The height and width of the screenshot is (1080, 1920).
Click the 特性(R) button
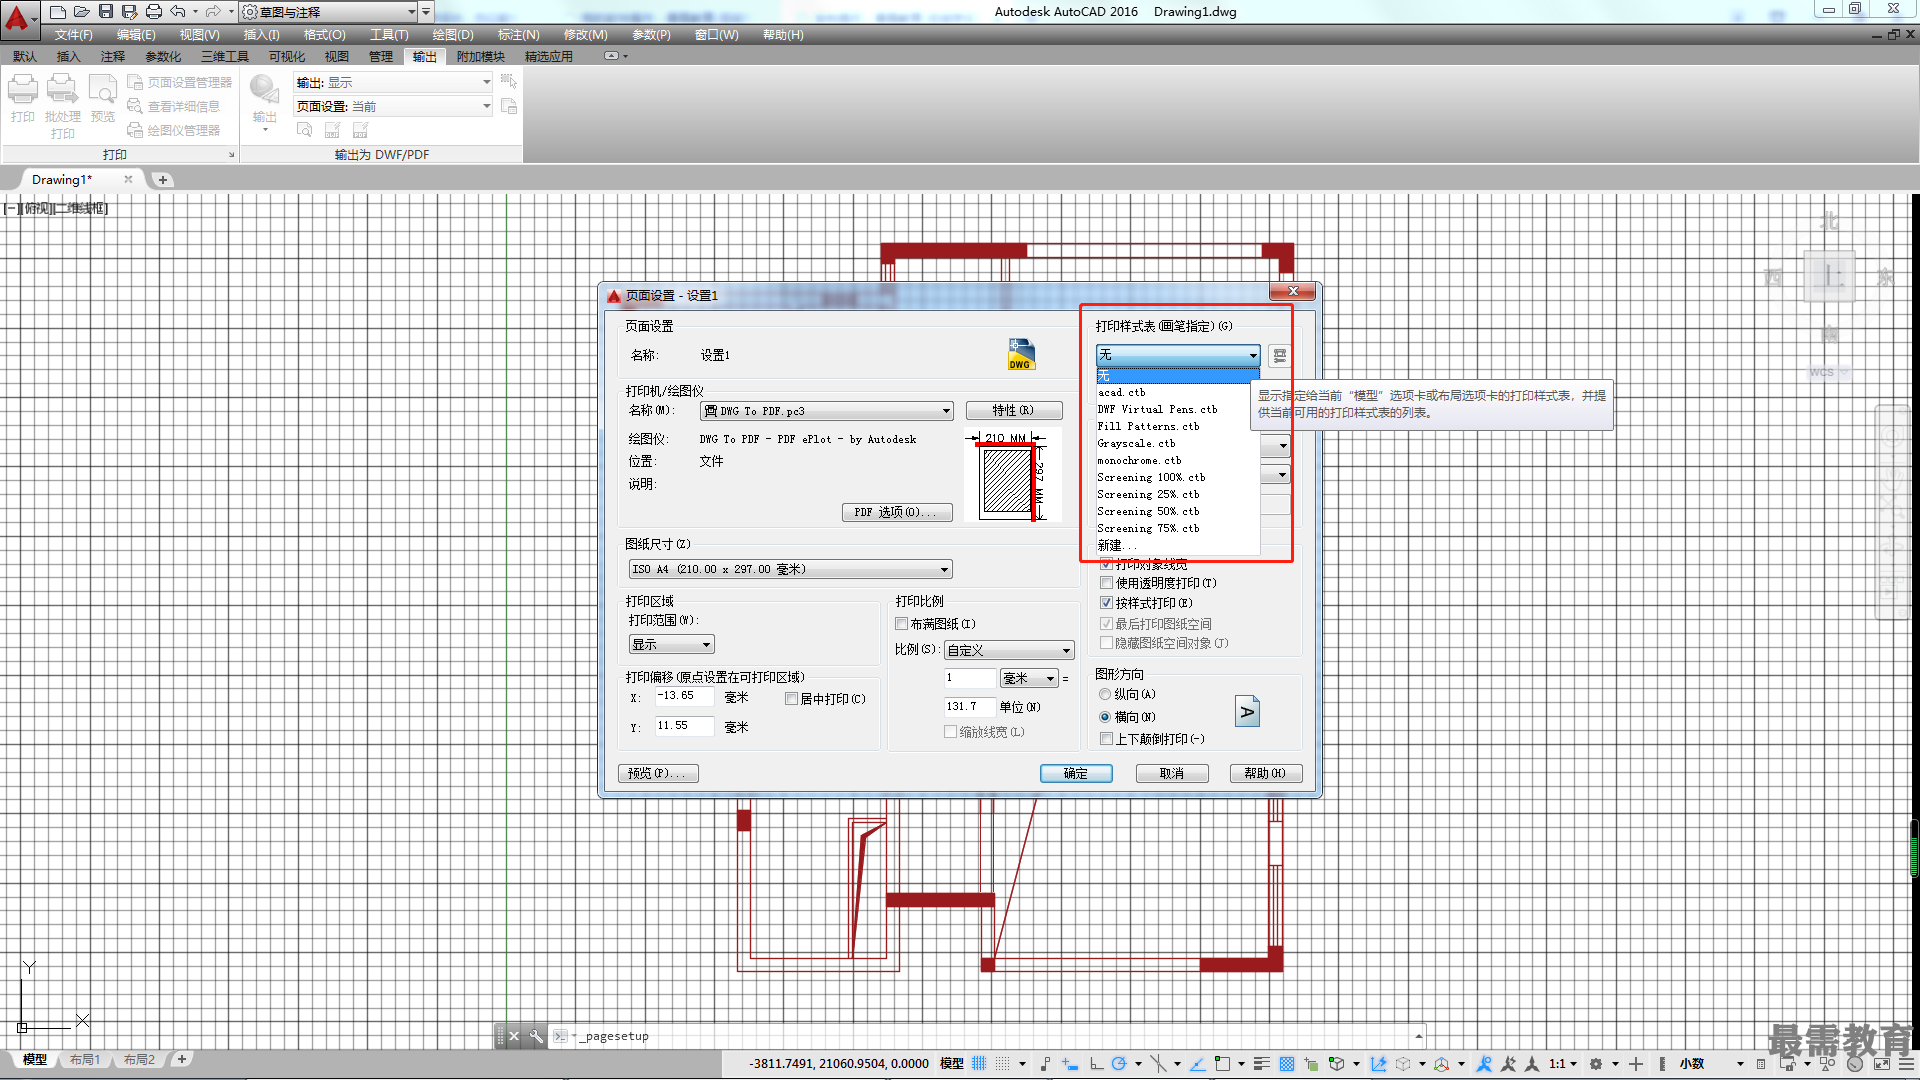tap(1014, 411)
